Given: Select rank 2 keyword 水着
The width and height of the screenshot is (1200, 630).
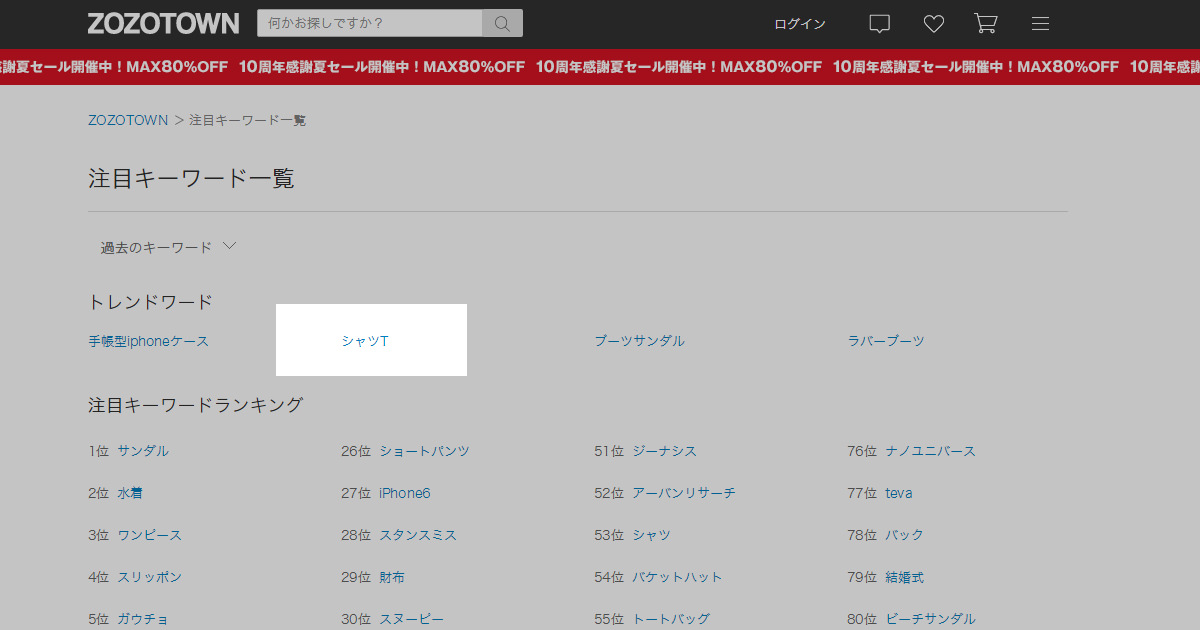Looking at the screenshot, I should tap(130, 493).
